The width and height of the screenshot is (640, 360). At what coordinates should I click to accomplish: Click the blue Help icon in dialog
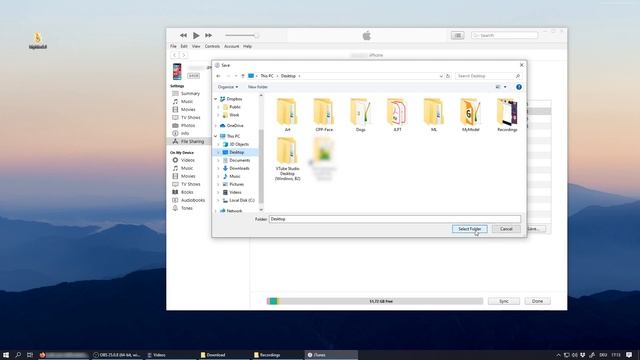pos(519,87)
